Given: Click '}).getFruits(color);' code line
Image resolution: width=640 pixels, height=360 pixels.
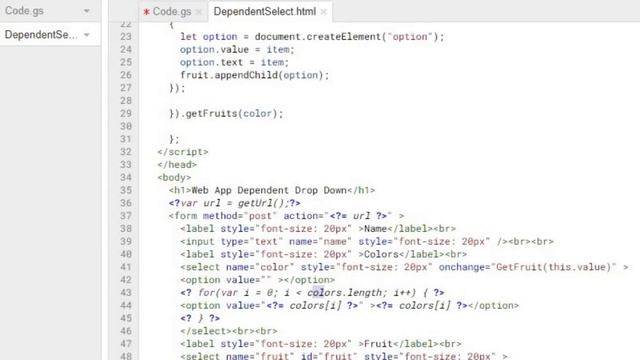Looking at the screenshot, I should pos(226,113).
